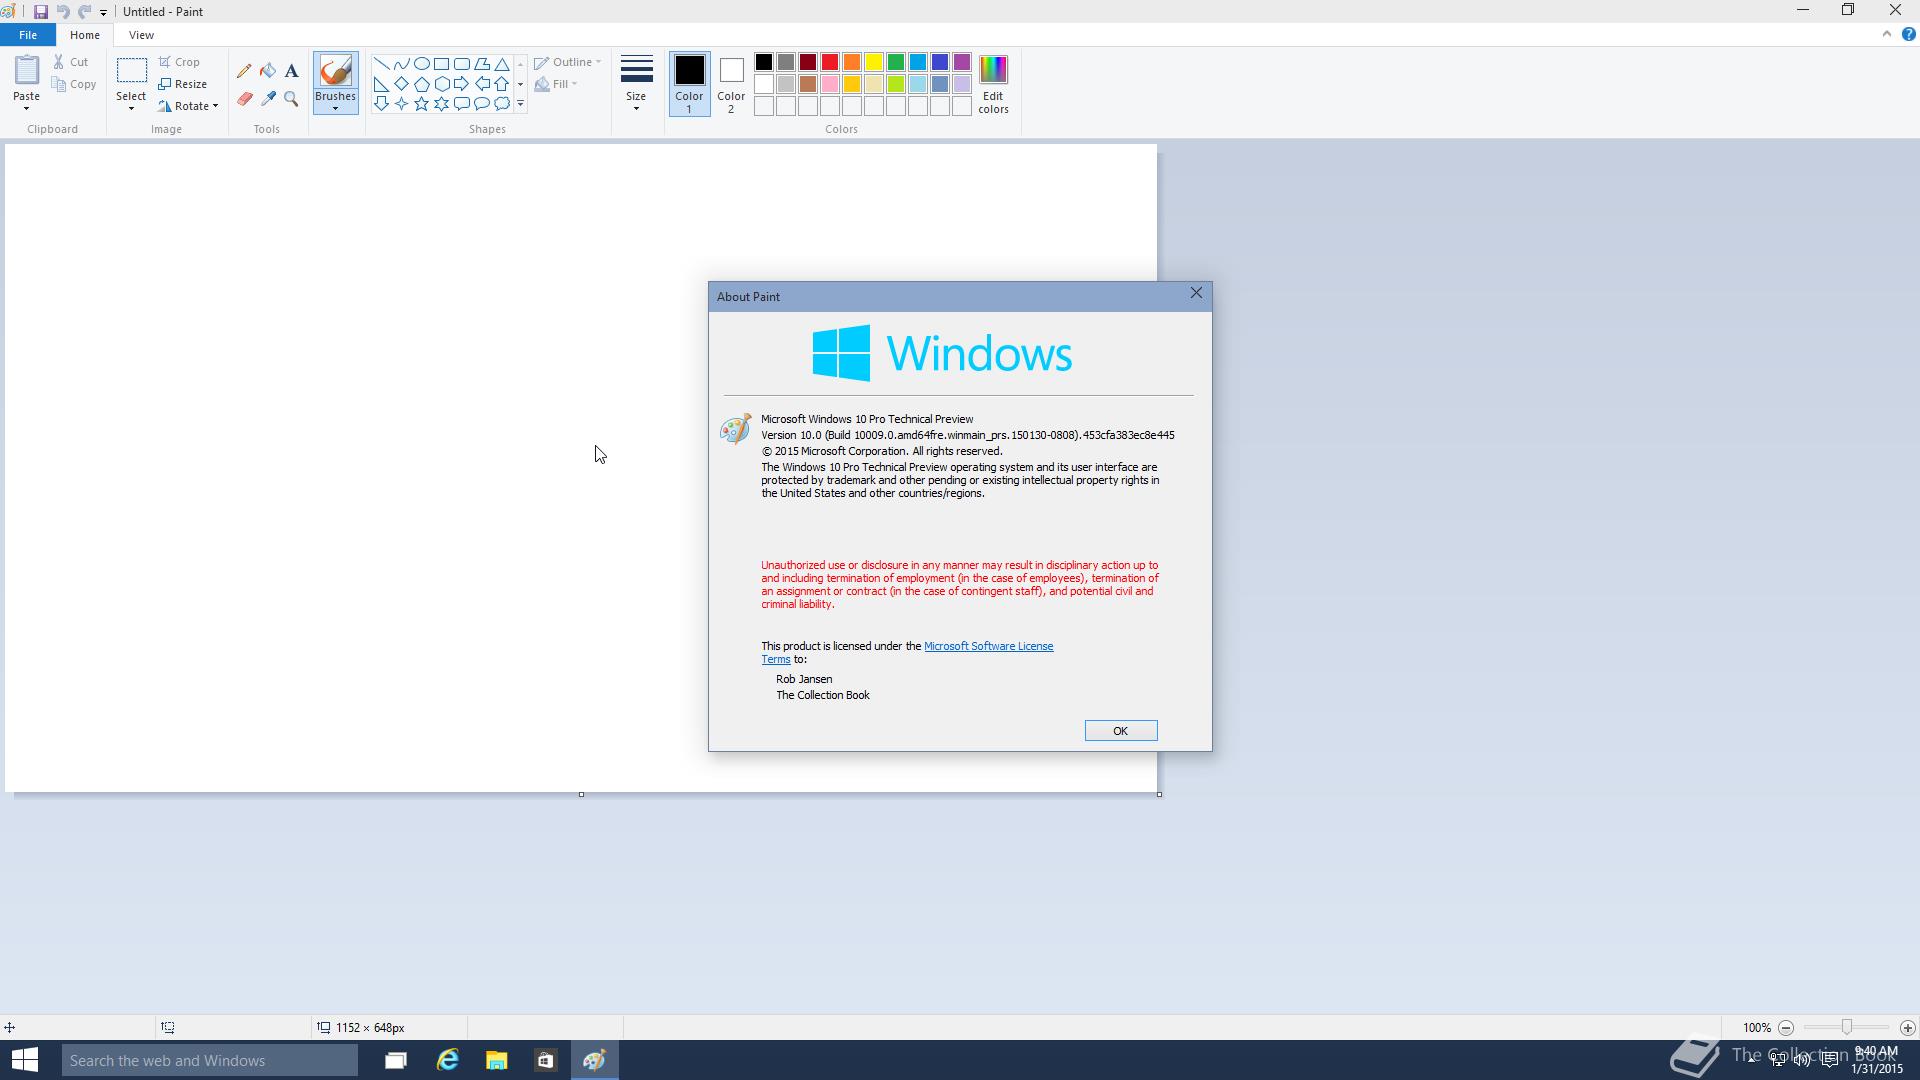The height and width of the screenshot is (1080, 1920).
Task: Click the Crop tool
Action: click(180, 62)
